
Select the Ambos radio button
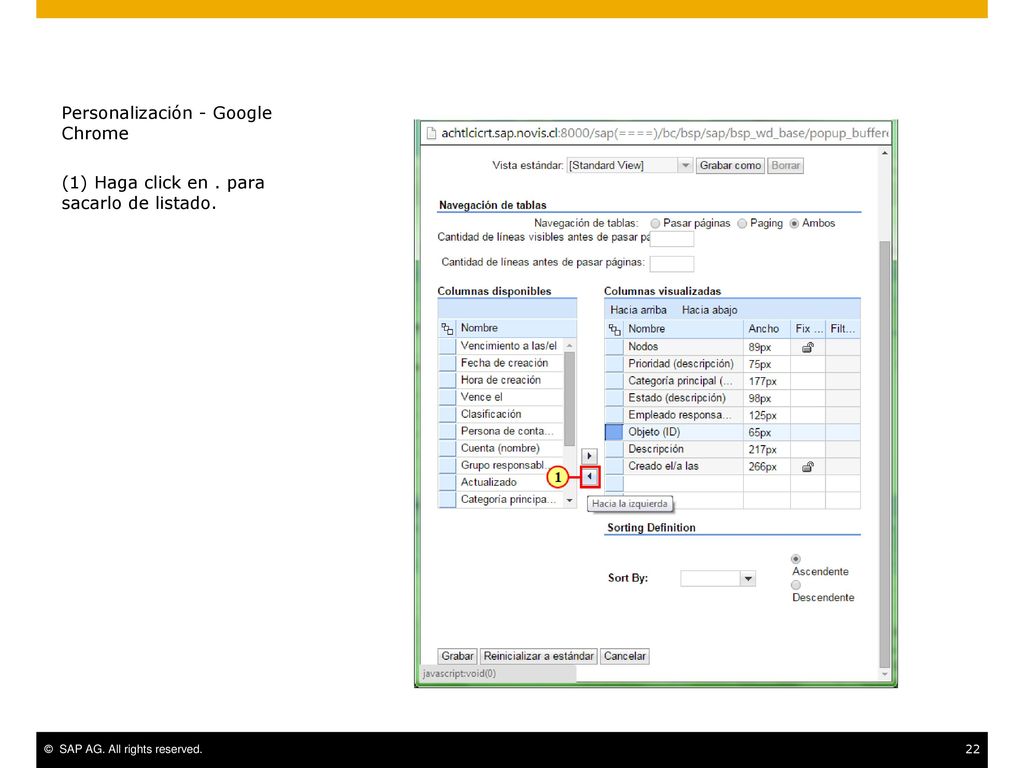click(794, 223)
